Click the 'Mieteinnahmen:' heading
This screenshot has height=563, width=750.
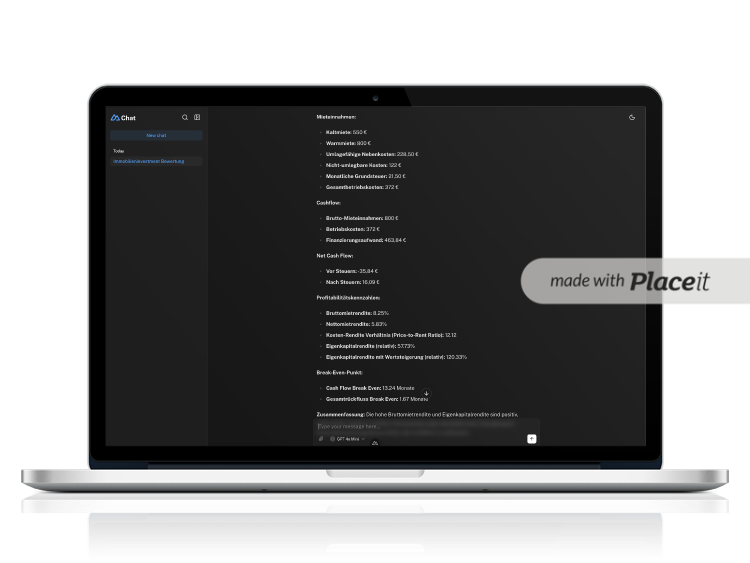tap(336, 117)
